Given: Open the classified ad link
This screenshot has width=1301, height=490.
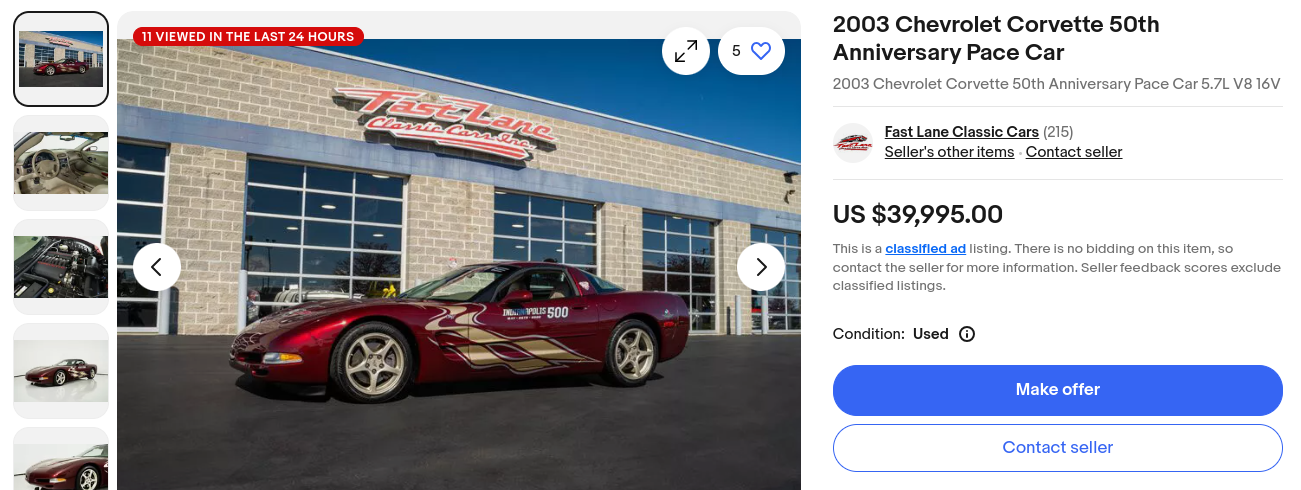Looking at the screenshot, I should point(925,248).
